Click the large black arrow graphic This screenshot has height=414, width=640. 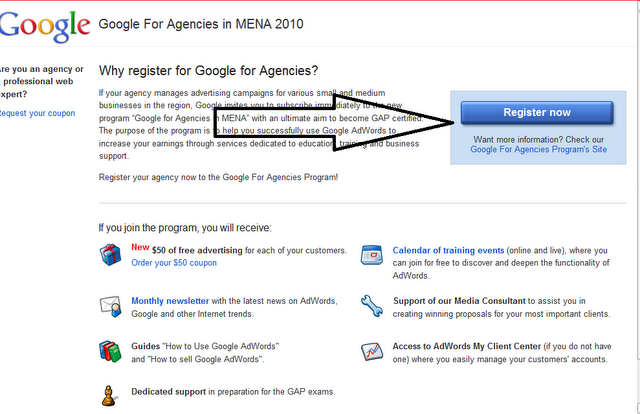point(334,122)
